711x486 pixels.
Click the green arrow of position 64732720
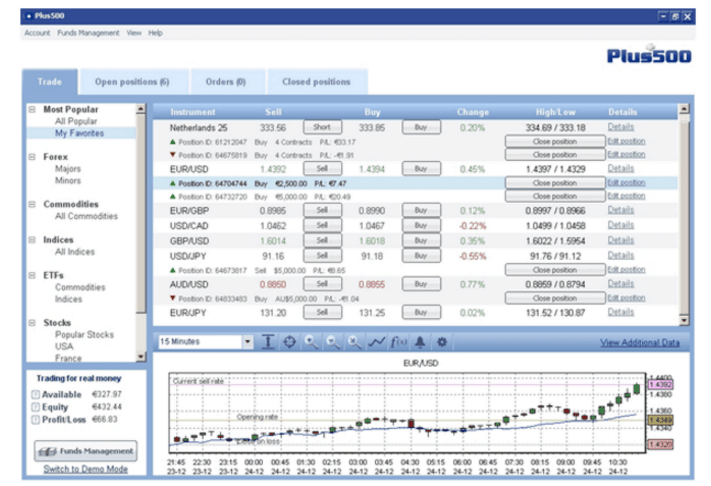tap(172, 196)
